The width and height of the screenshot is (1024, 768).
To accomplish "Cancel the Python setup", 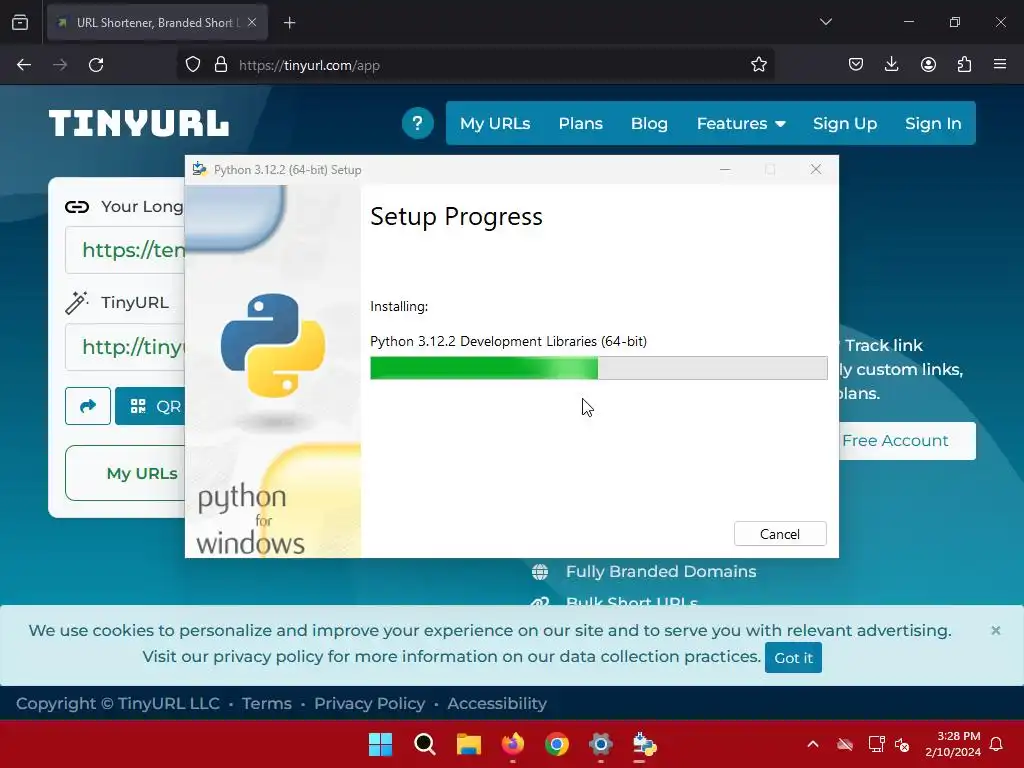I will pyautogui.click(x=780, y=534).
